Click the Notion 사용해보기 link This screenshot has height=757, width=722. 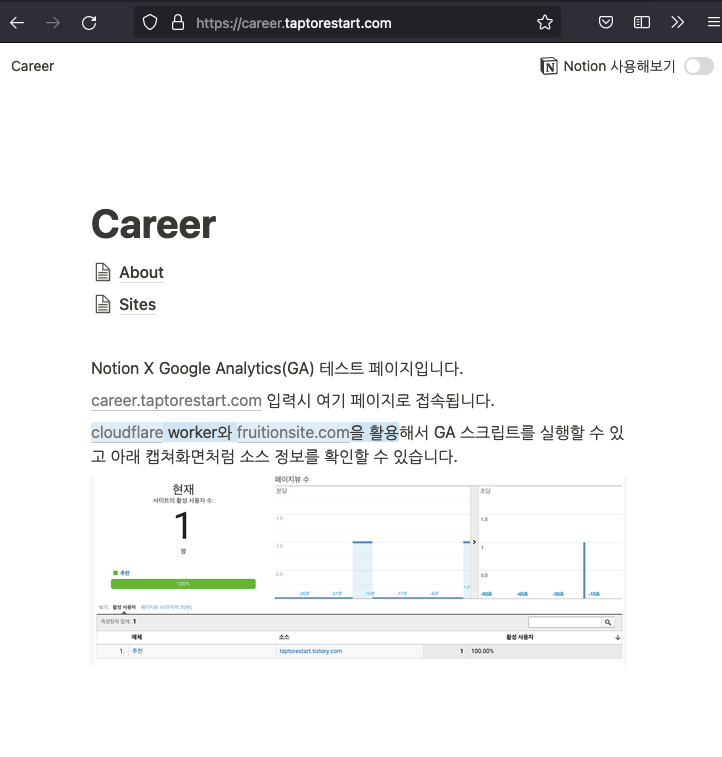coord(619,66)
